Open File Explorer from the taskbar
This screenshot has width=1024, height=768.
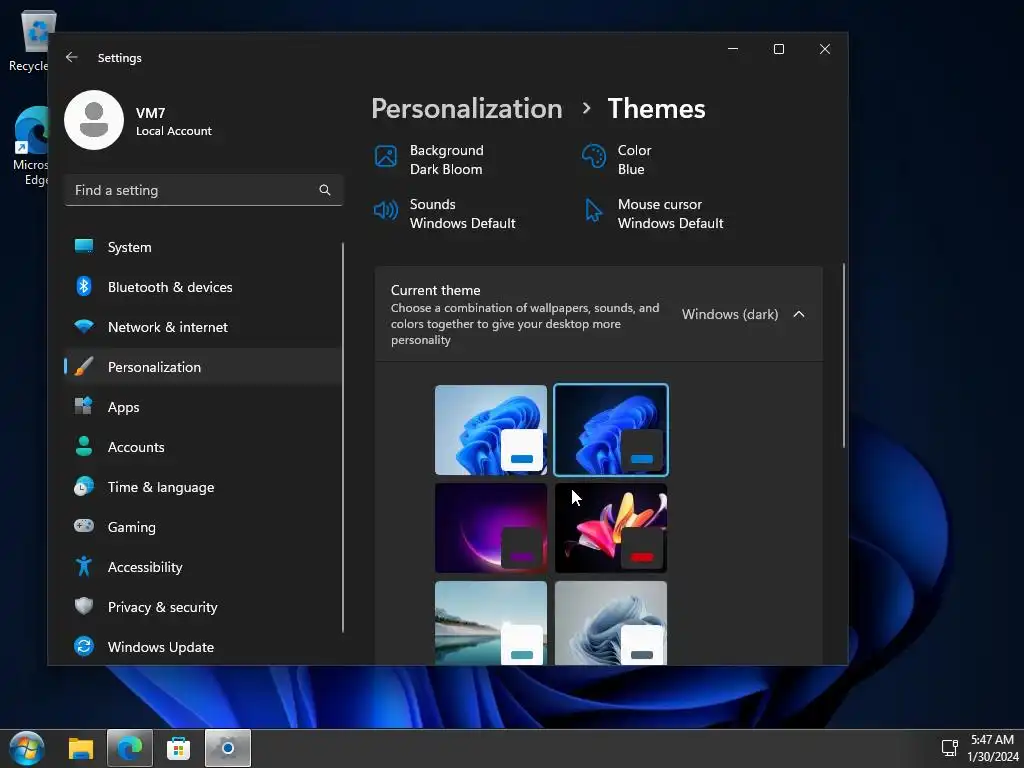81,748
